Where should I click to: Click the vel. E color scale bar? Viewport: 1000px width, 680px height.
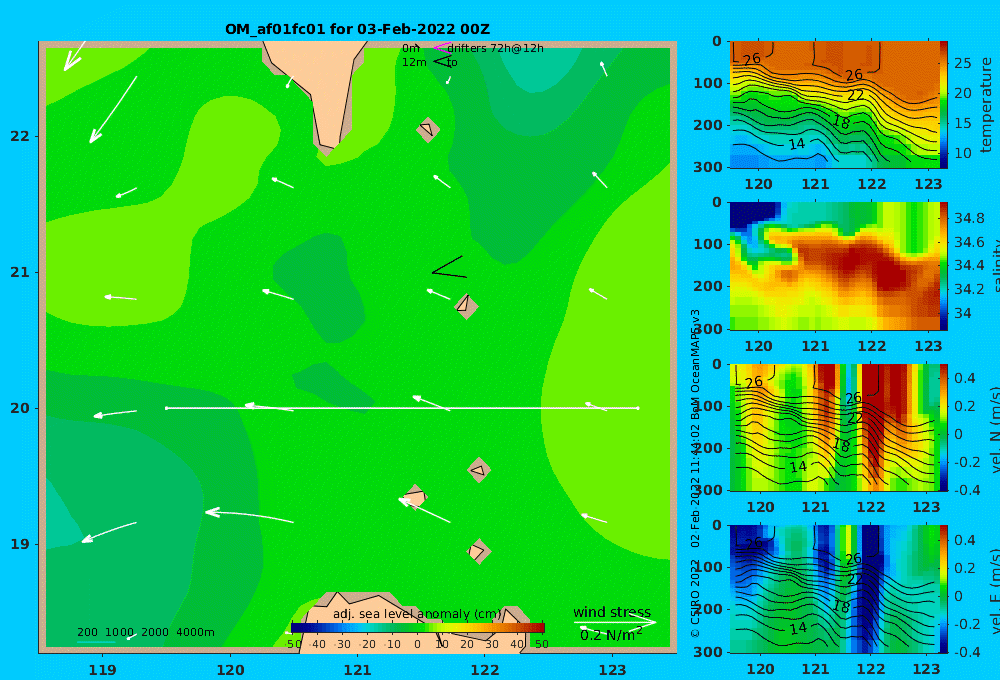[x=944, y=589]
